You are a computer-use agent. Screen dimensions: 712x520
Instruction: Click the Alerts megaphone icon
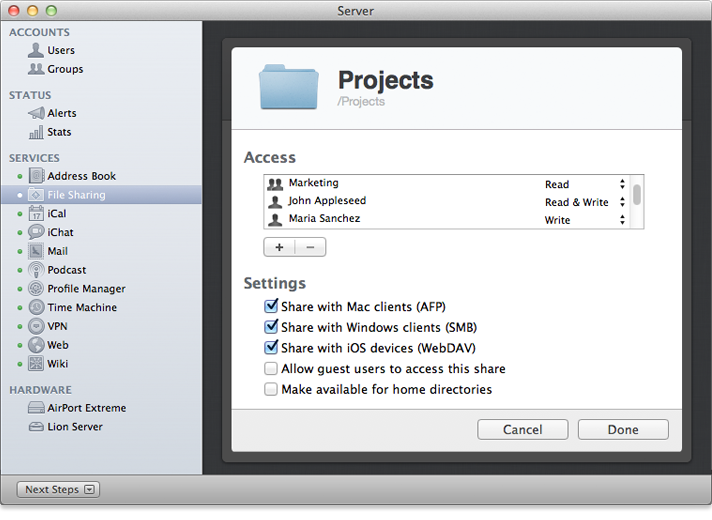(x=36, y=113)
